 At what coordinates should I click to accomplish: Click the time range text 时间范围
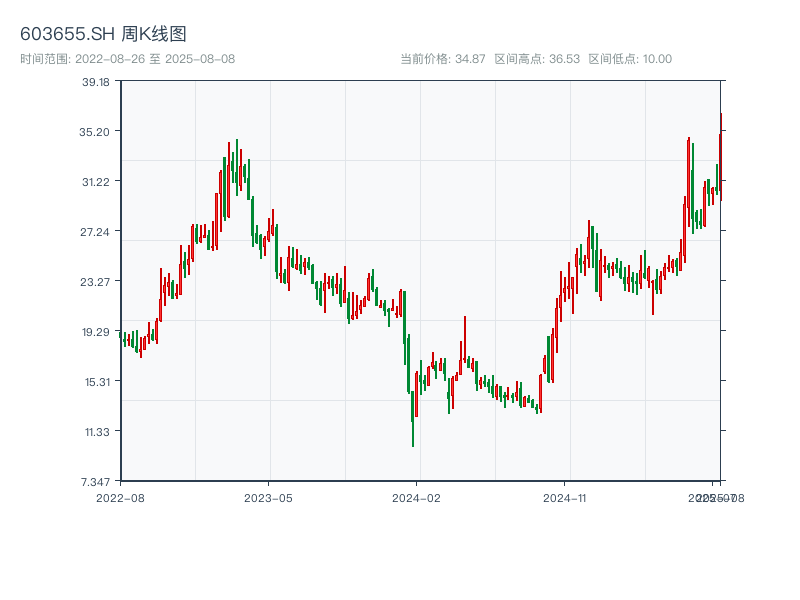pyautogui.click(x=127, y=59)
